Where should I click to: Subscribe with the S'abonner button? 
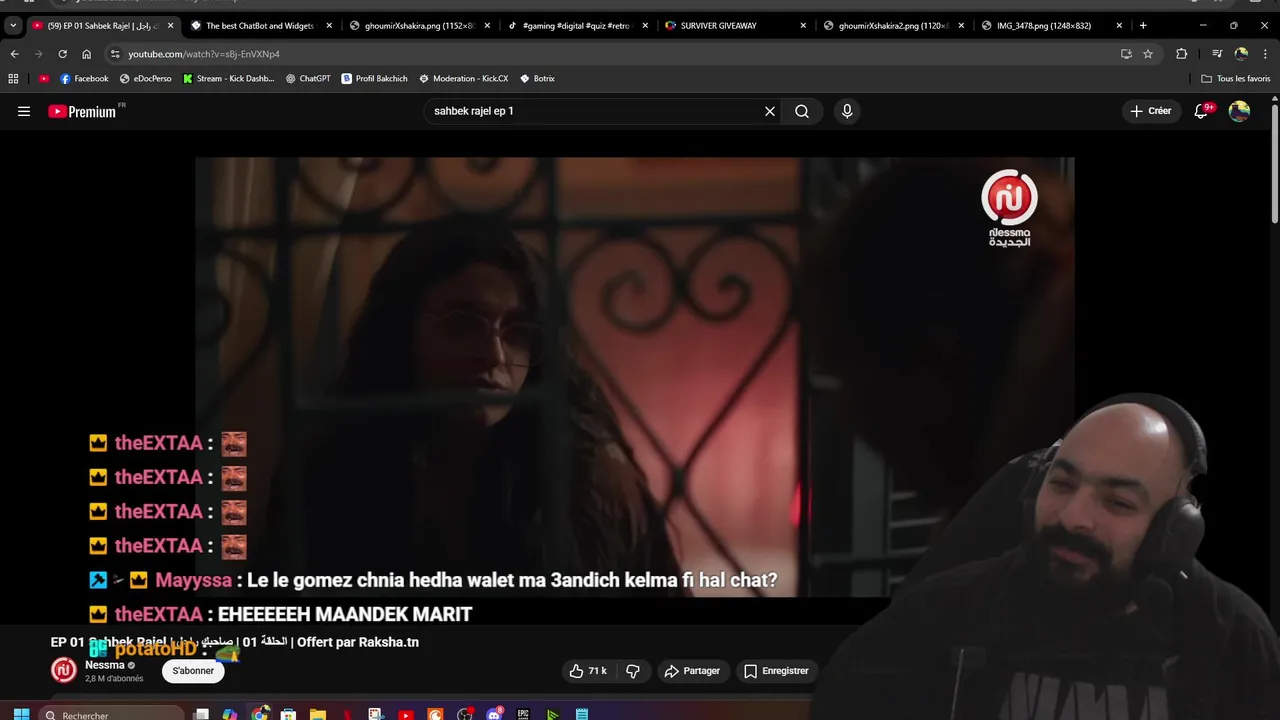[x=193, y=671]
